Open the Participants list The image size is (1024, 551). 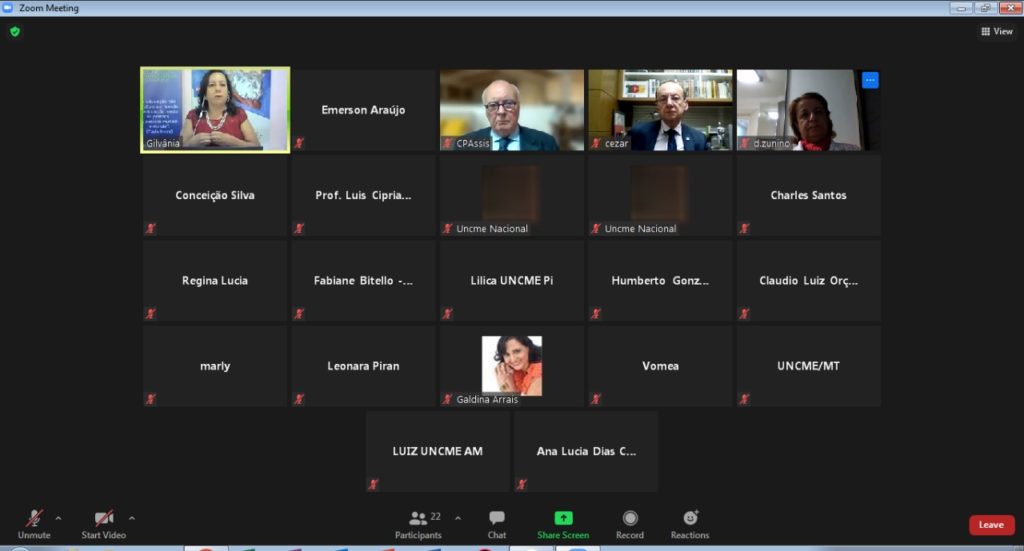point(419,524)
